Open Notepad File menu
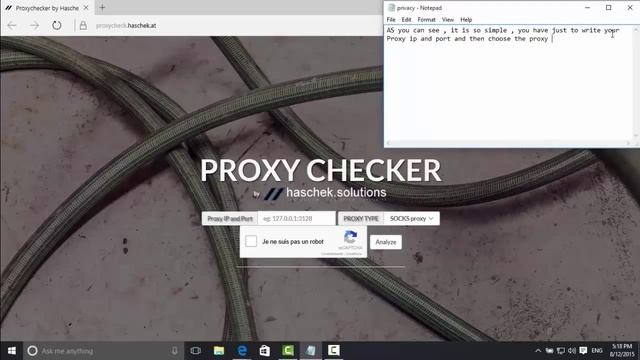The image size is (640, 360). coord(391,20)
